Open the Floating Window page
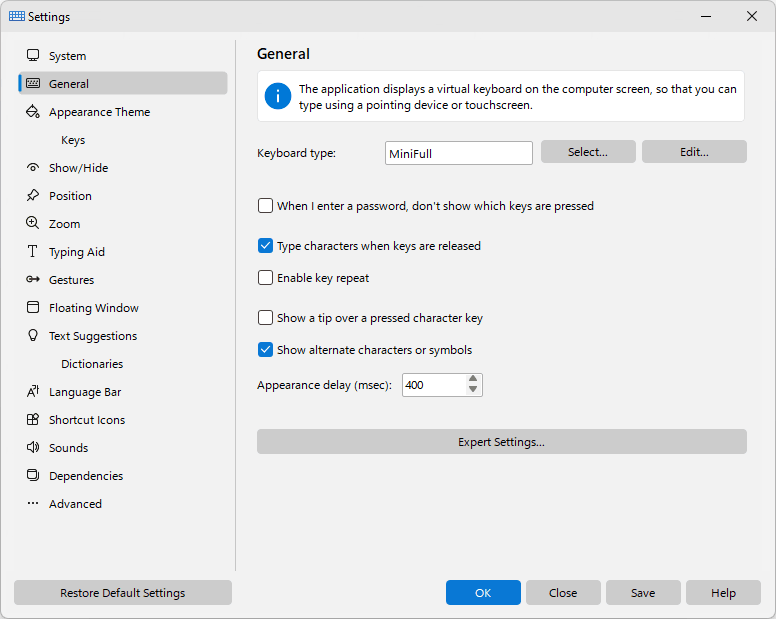 [x=123, y=307]
